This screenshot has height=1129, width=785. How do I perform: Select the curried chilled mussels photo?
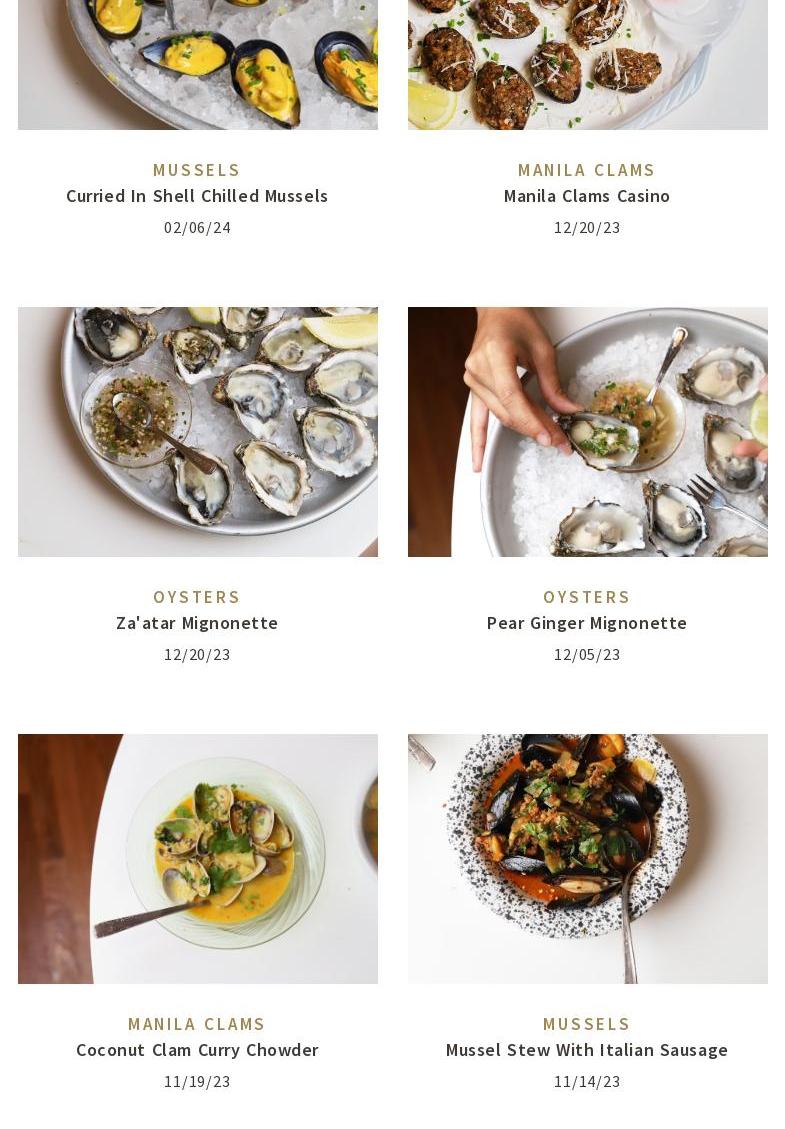[197, 65]
